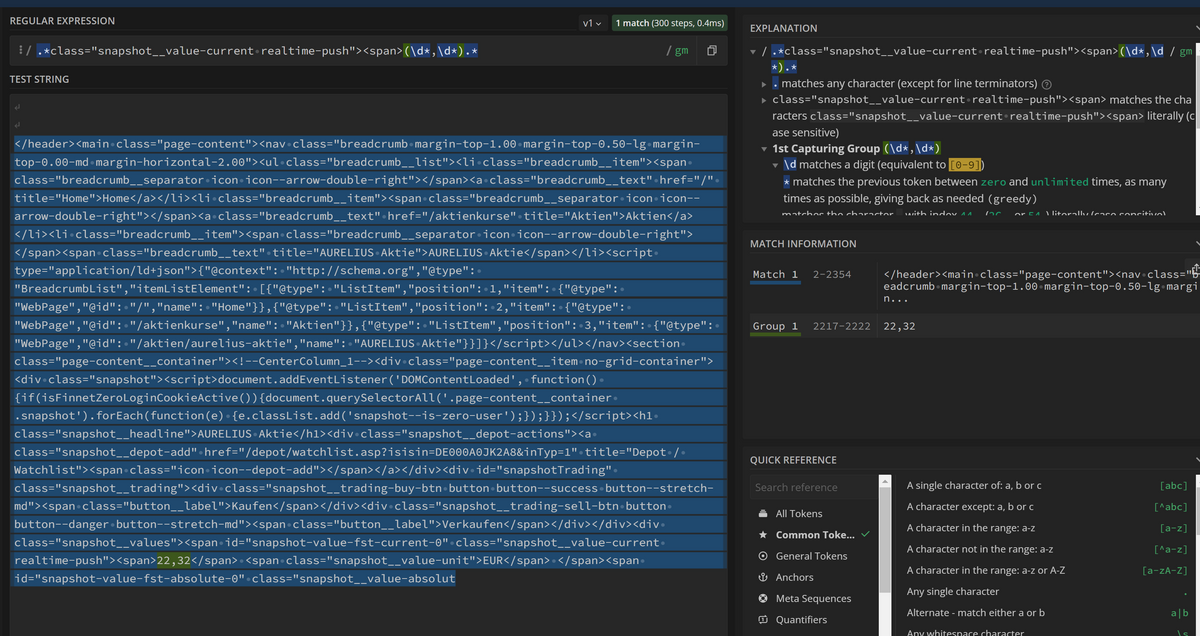Screen dimensions: 1200x636
Task: Open the delimiter options before the regex
Action: coord(23,51)
